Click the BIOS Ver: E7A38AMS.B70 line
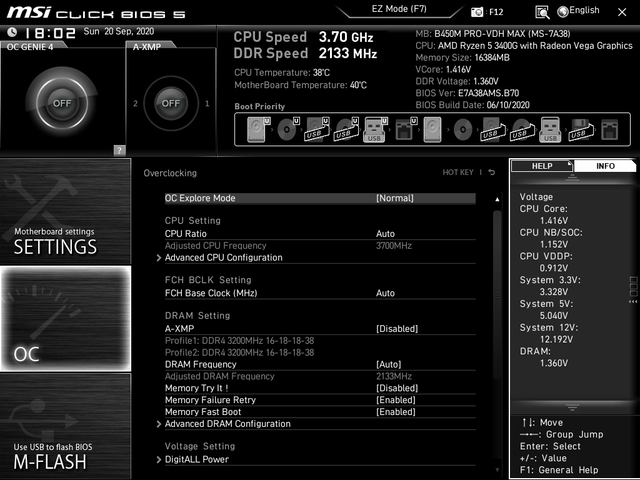640x480 pixels. (467, 93)
